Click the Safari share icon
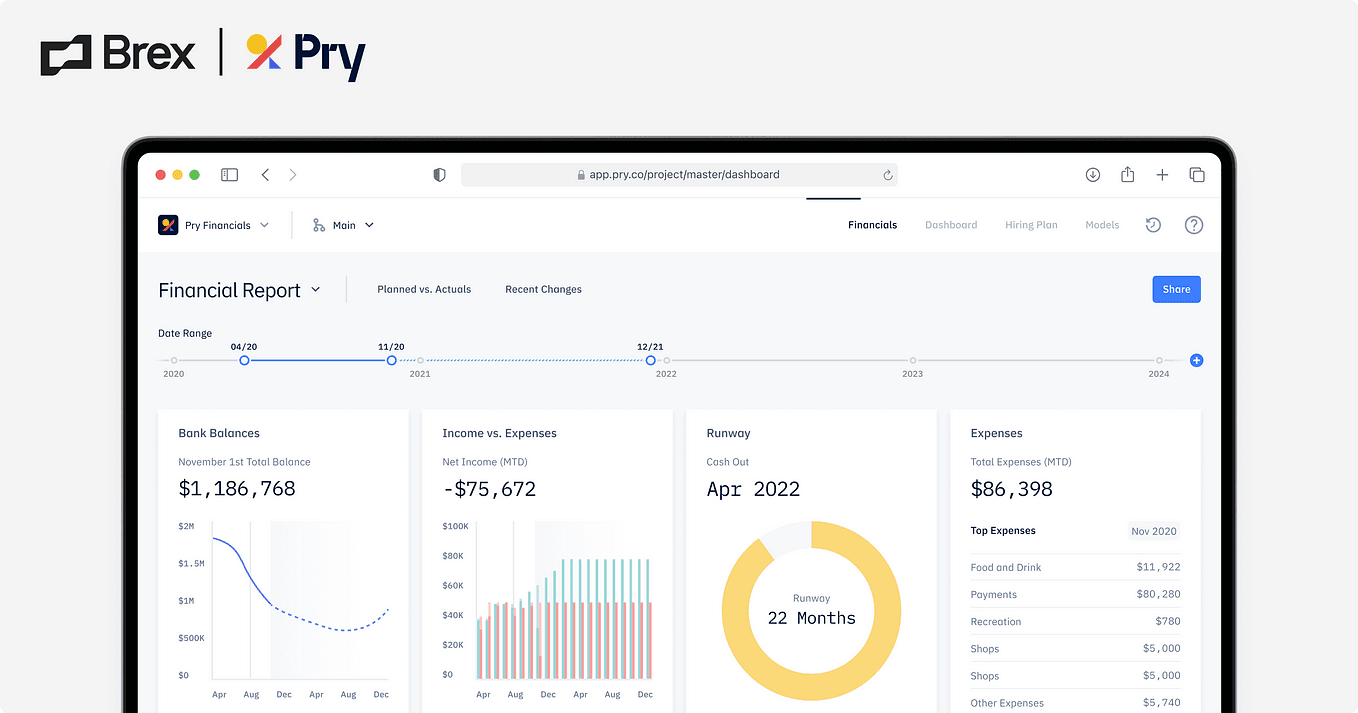Screen dimensions: 1358x713 (x=1127, y=174)
